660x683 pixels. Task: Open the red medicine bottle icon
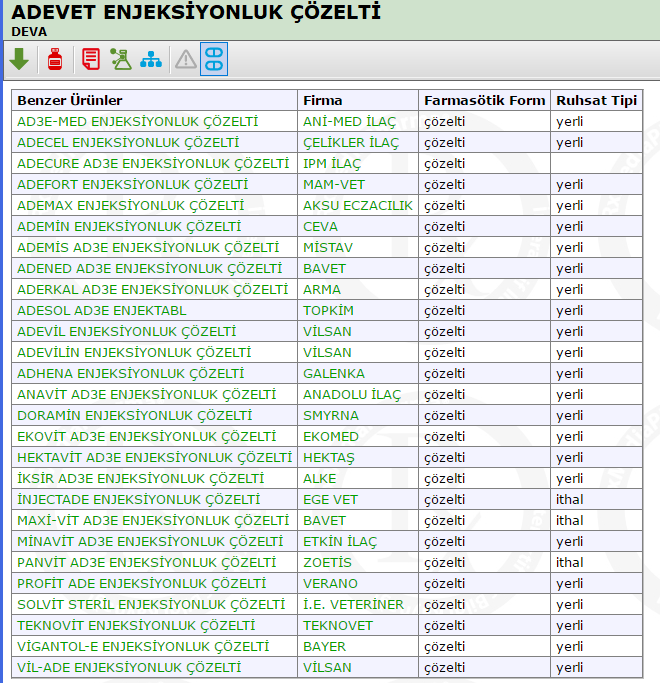pyautogui.click(x=55, y=60)
